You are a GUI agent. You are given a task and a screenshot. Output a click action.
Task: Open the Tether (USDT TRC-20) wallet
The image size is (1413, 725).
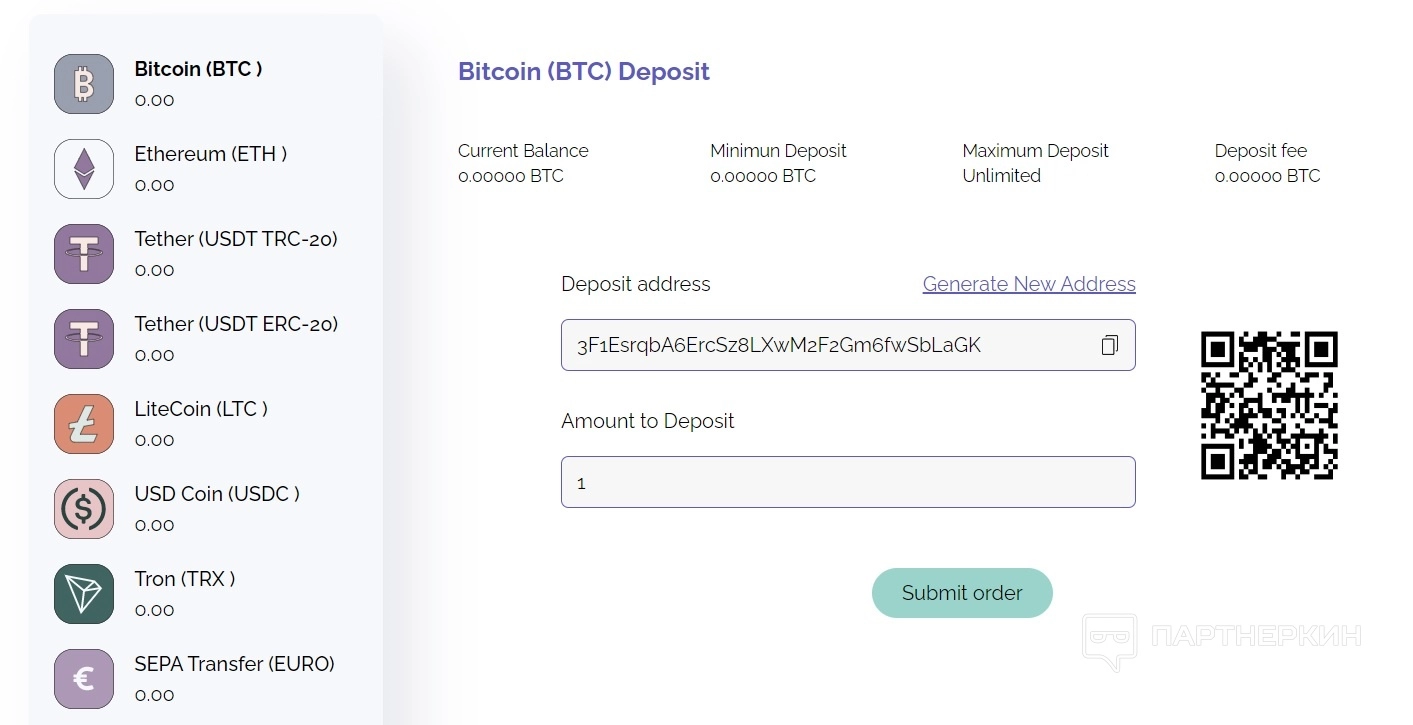tap(236, 240)
